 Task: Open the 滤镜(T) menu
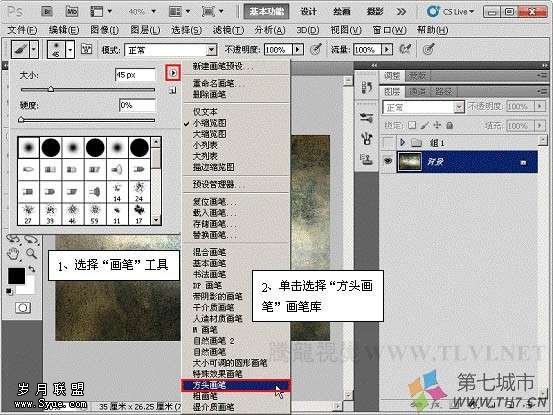[228, 30]
